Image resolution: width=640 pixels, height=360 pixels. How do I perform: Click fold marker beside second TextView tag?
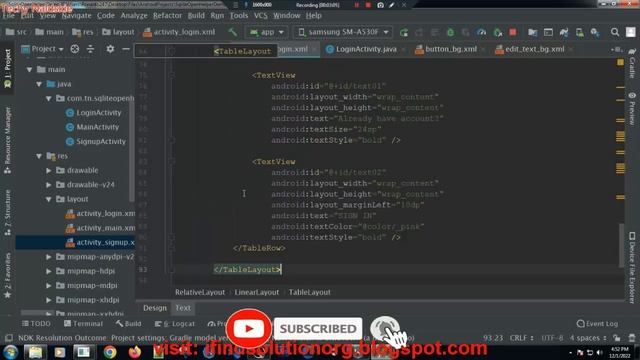pos(172,162)
